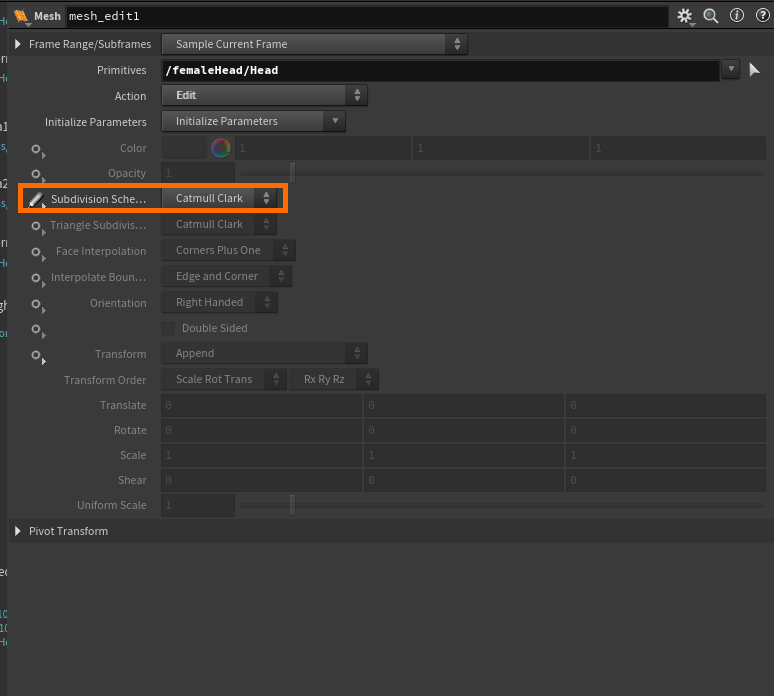Expand the Frame Range/Subframes section
Image resolution: width=774 pixels, height=696 pixels.
coord(18,44)
